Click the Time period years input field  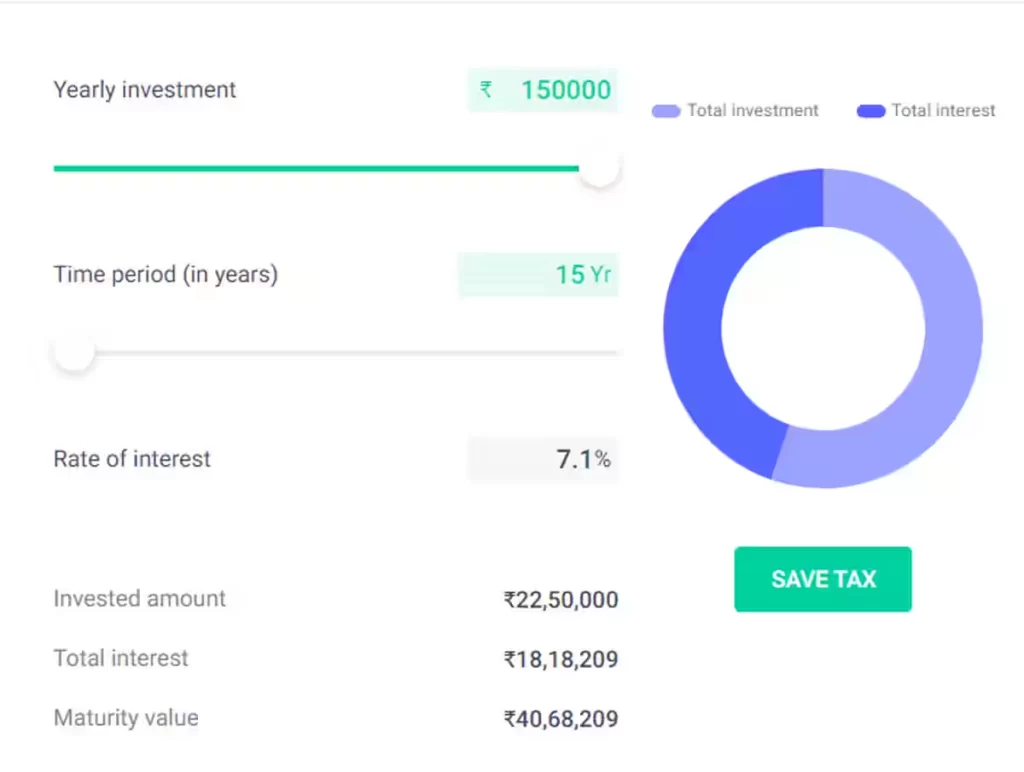tap(538, 274)
